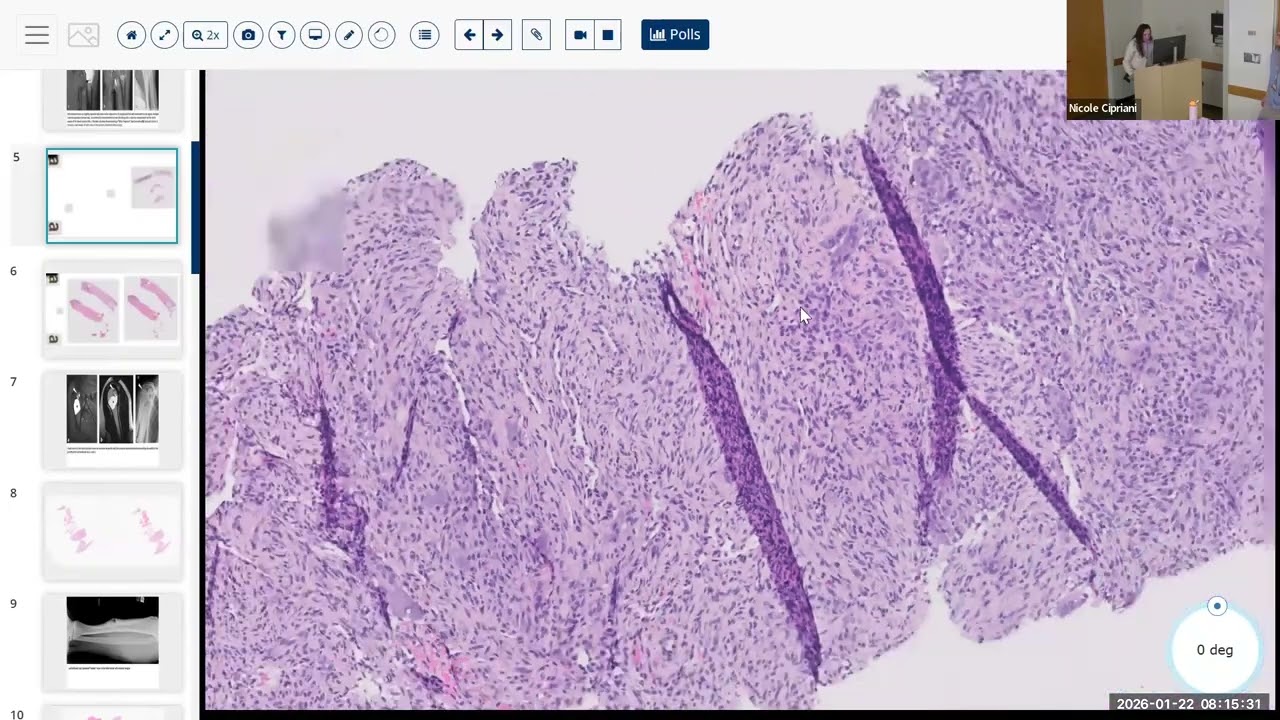Select the pencil annotation tool
Screen dimensions: 1280x720
coord(349,35)
